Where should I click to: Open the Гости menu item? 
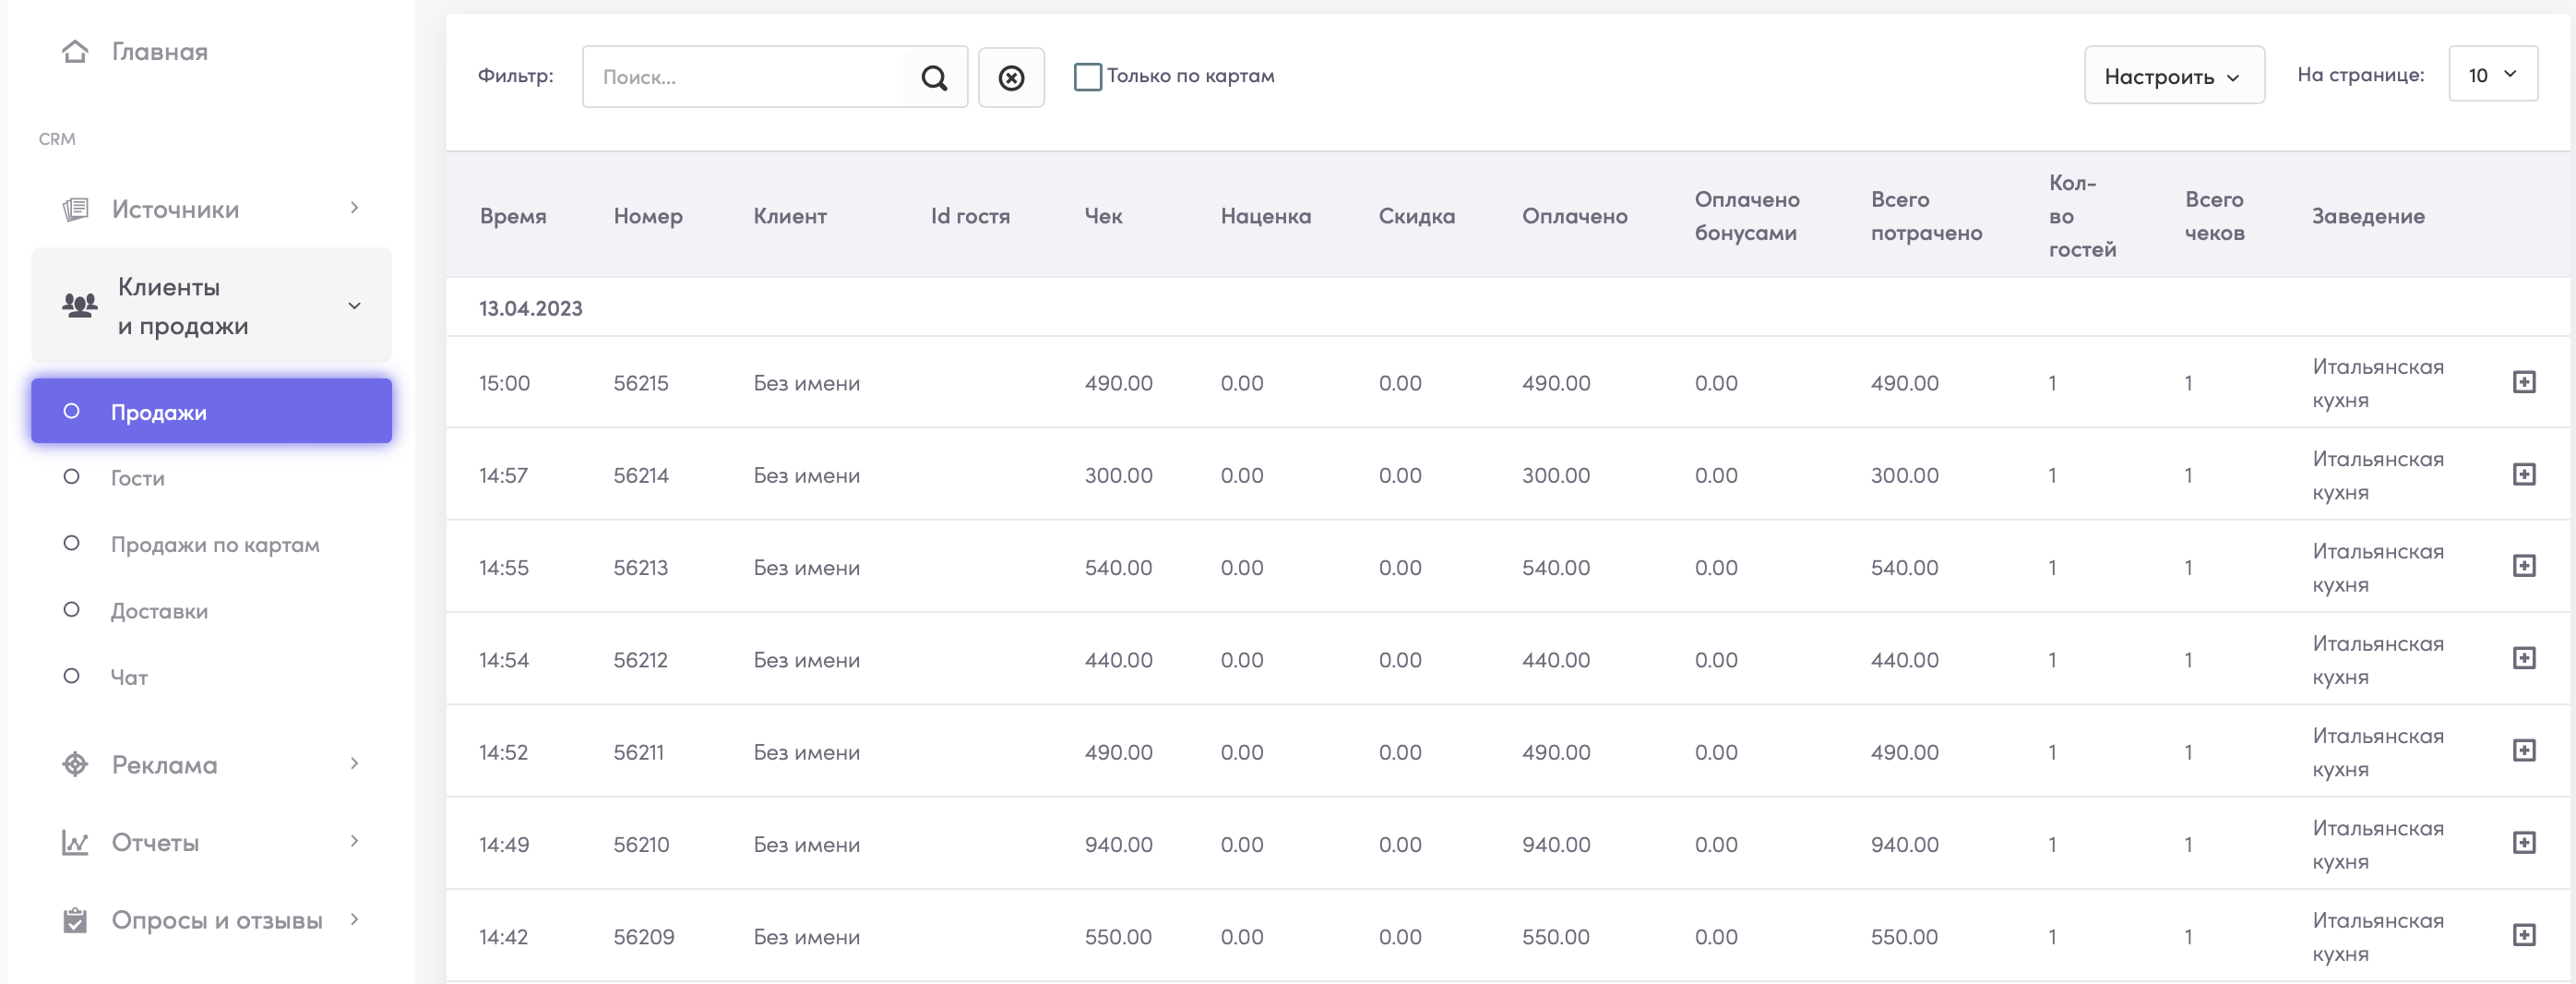point(137,478)
